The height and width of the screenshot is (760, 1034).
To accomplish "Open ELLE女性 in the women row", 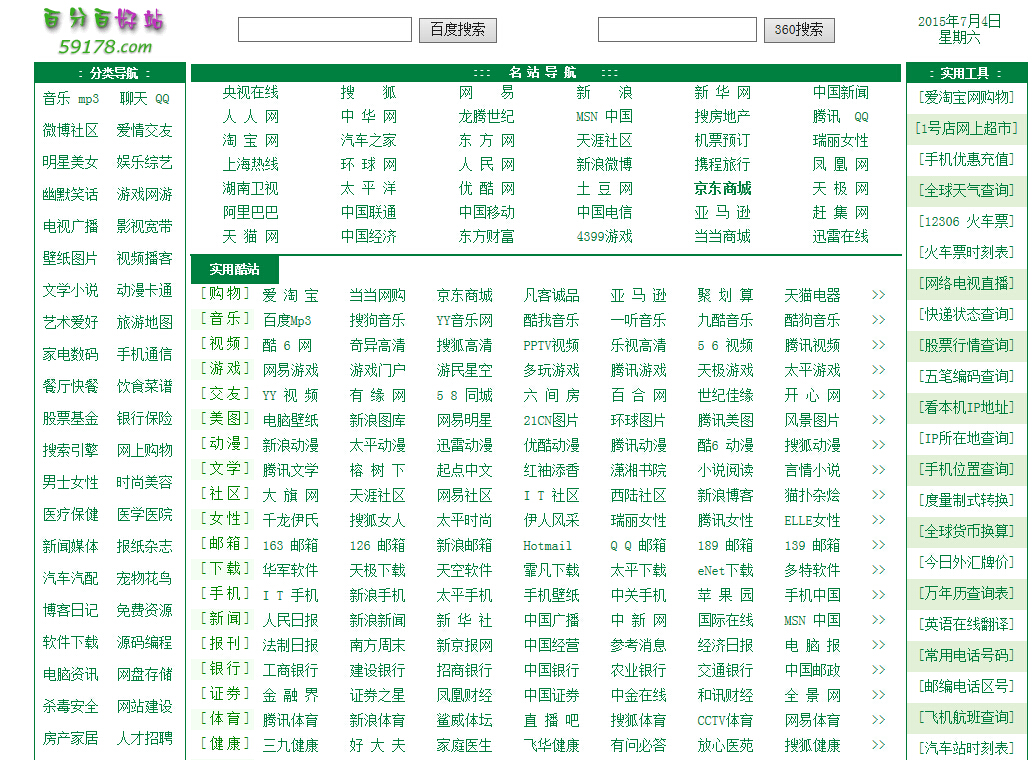I will (812, 521).
